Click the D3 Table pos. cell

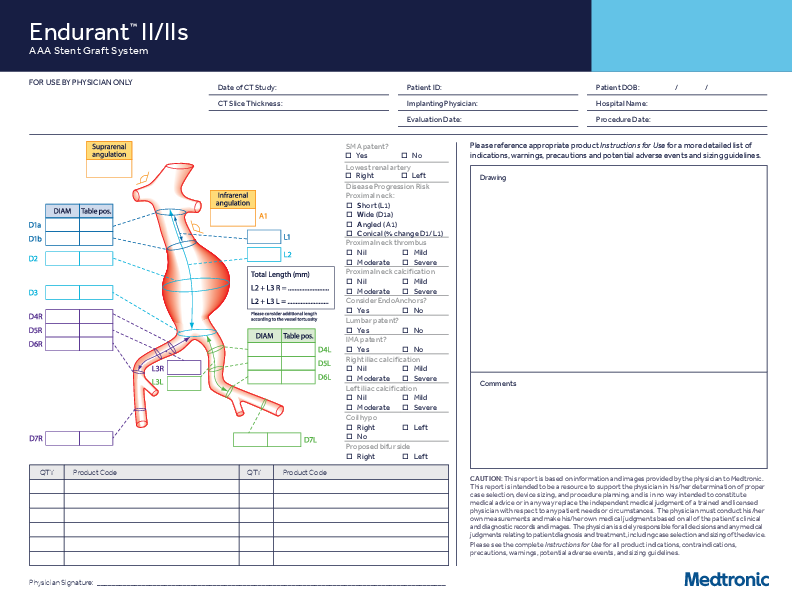[x=96, y=292]
